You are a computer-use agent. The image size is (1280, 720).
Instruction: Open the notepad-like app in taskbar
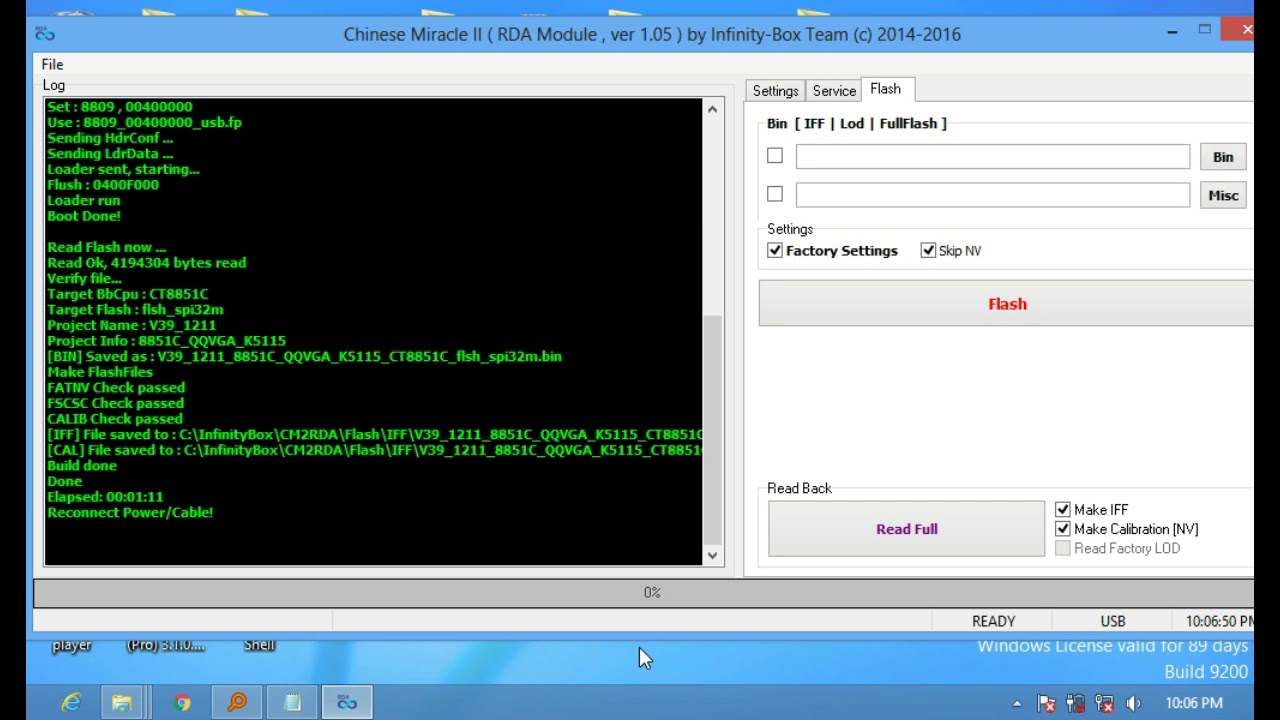point(292,703)
